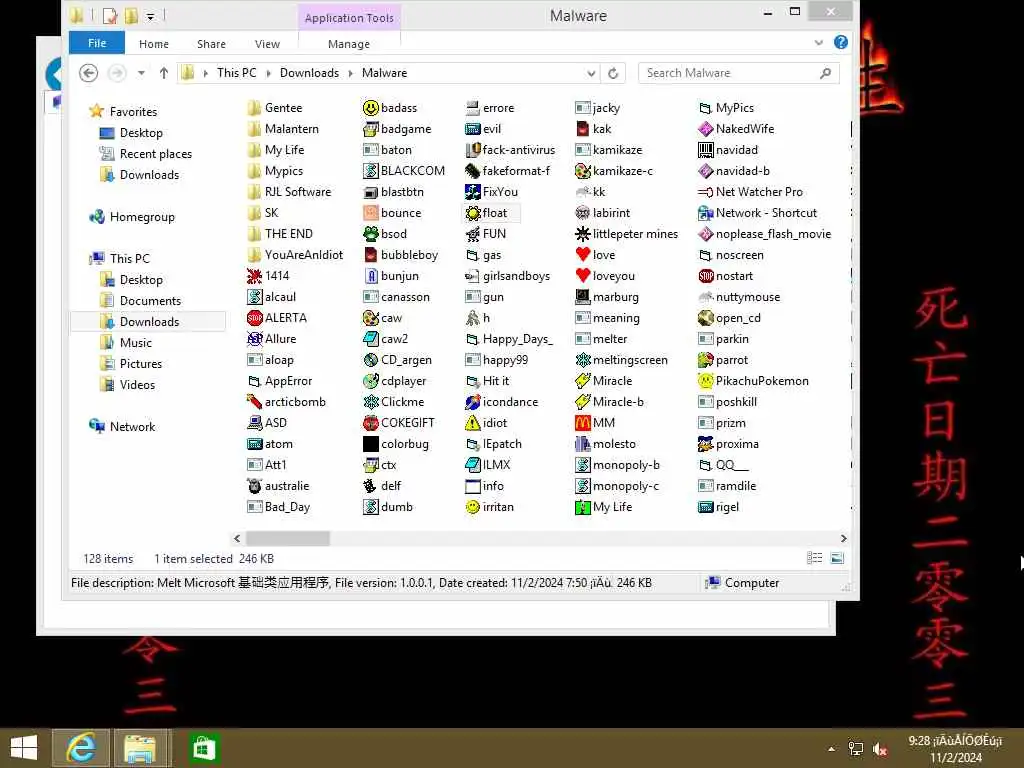Viewport: 1024px width, 768px height.
Task: Select the 1414 red splat file
Action: coord(268,276)
